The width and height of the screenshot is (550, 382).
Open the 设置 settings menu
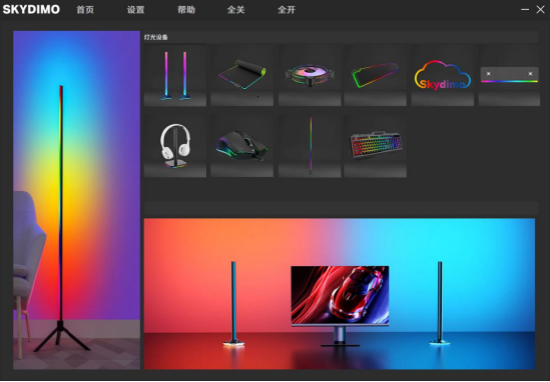(x=136, y=10)
